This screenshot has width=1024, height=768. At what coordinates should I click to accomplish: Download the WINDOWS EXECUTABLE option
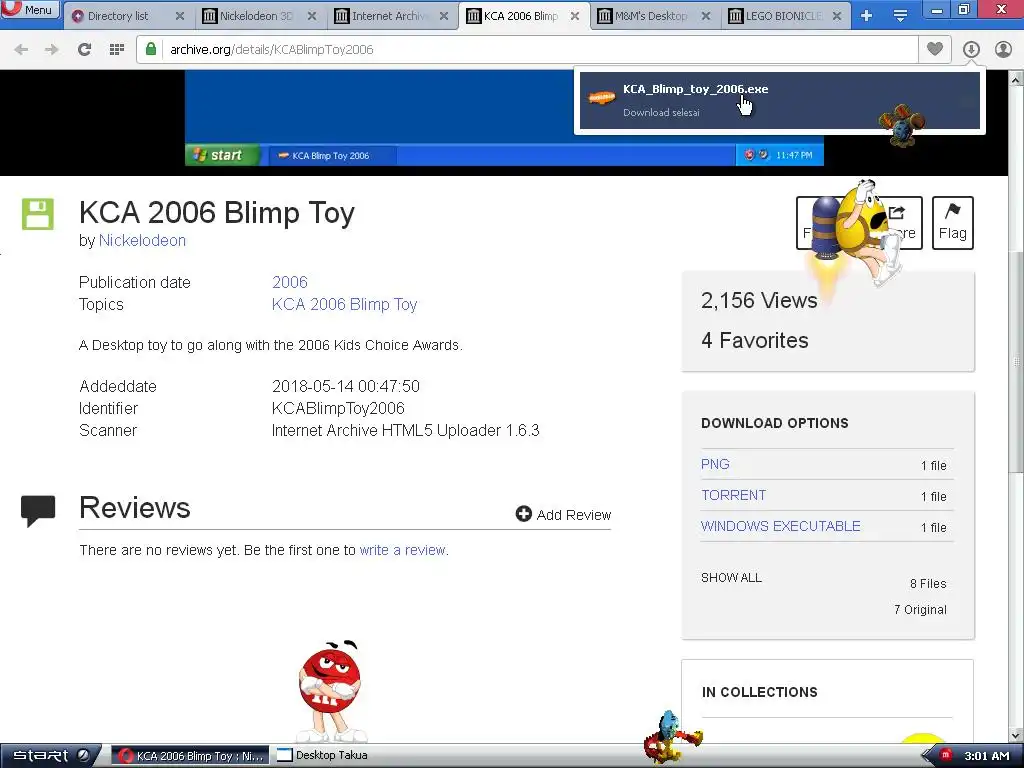[x=780, y=526]
